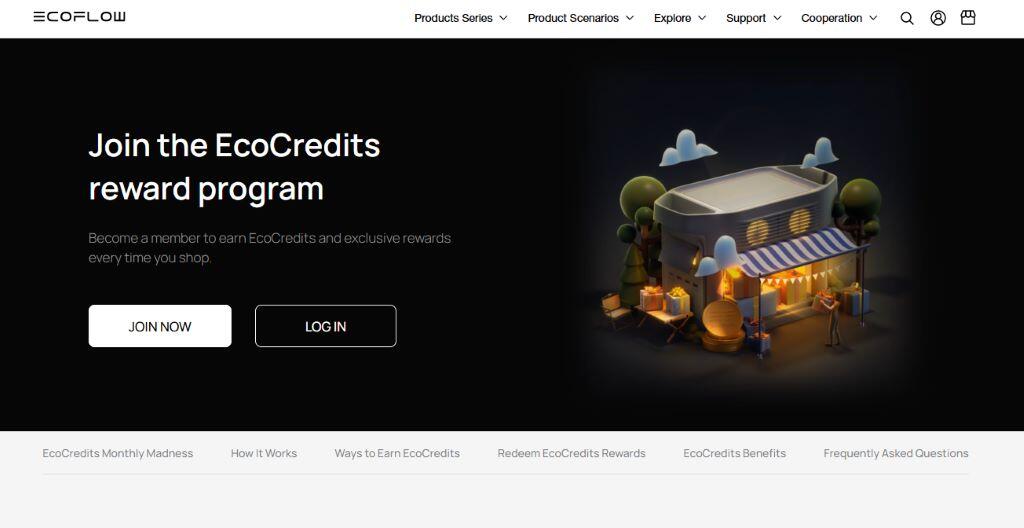Screen dimensions: 1024x528
Task: Select the How It Works tab
Action: pos(264,453)
